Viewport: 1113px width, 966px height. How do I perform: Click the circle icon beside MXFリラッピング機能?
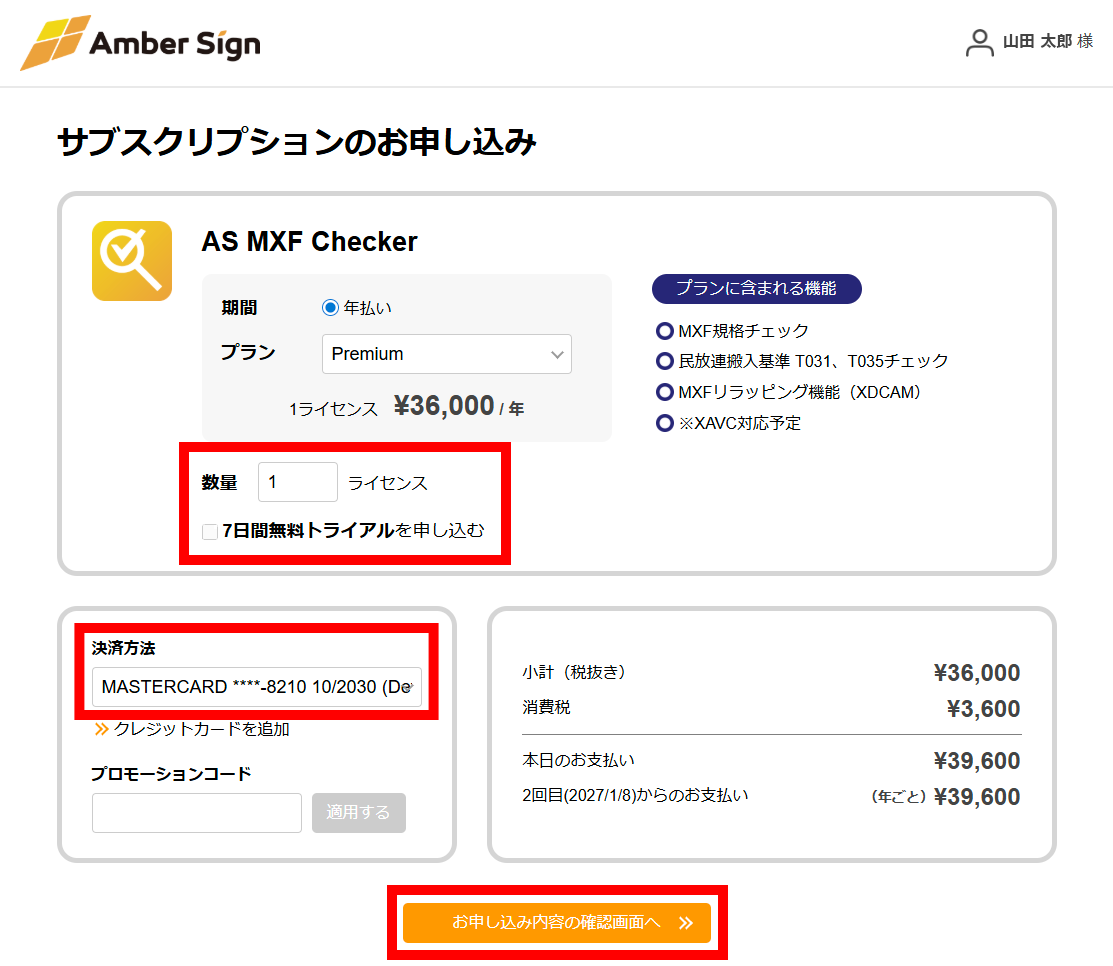[x=665, y=392]
